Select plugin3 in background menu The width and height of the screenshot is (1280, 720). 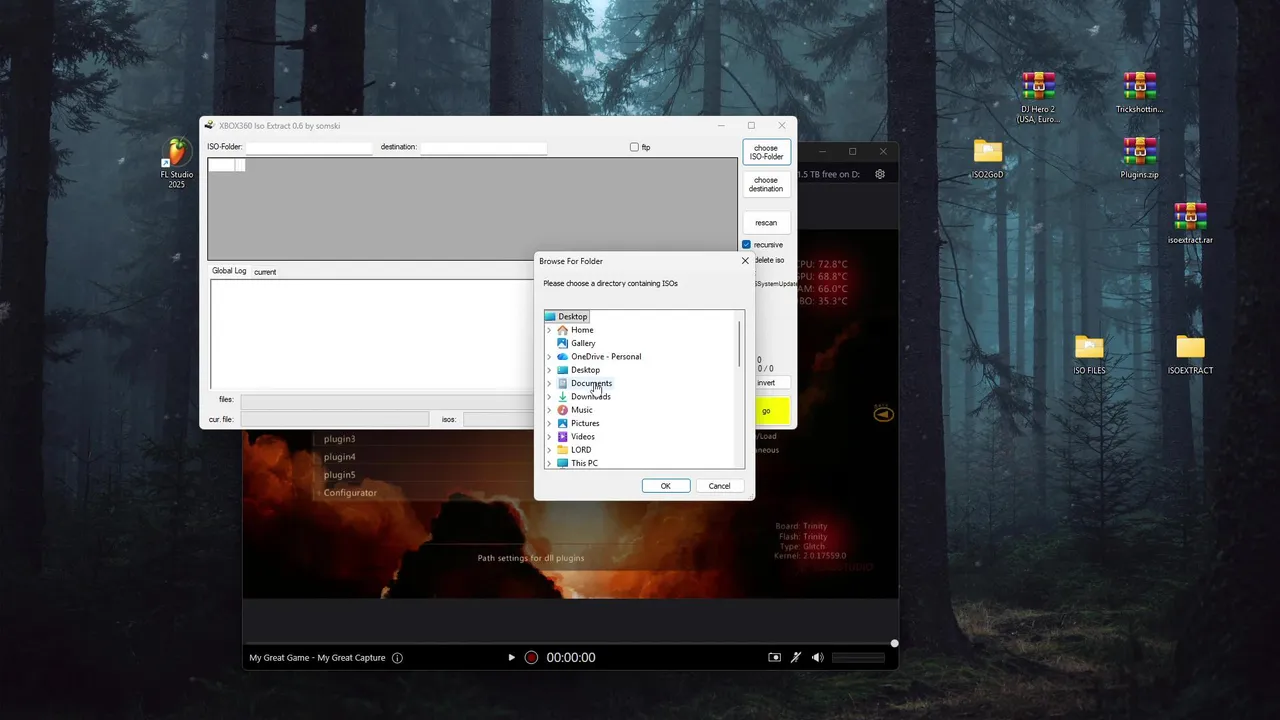[339, 439]
